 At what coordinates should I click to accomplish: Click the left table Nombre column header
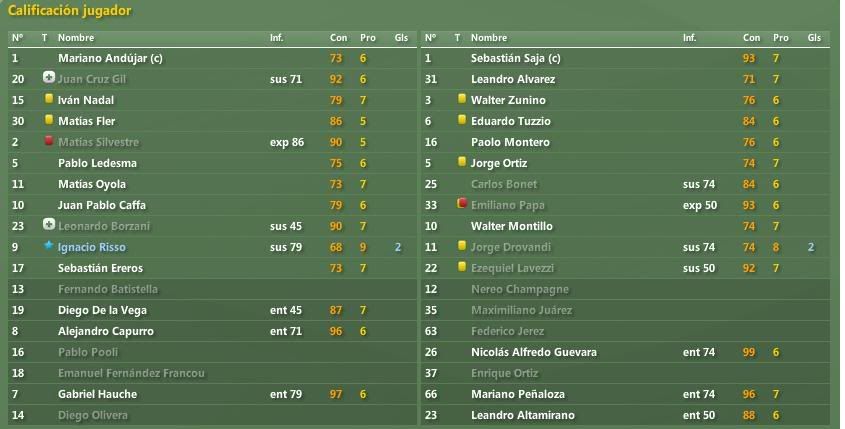point(76,38)
